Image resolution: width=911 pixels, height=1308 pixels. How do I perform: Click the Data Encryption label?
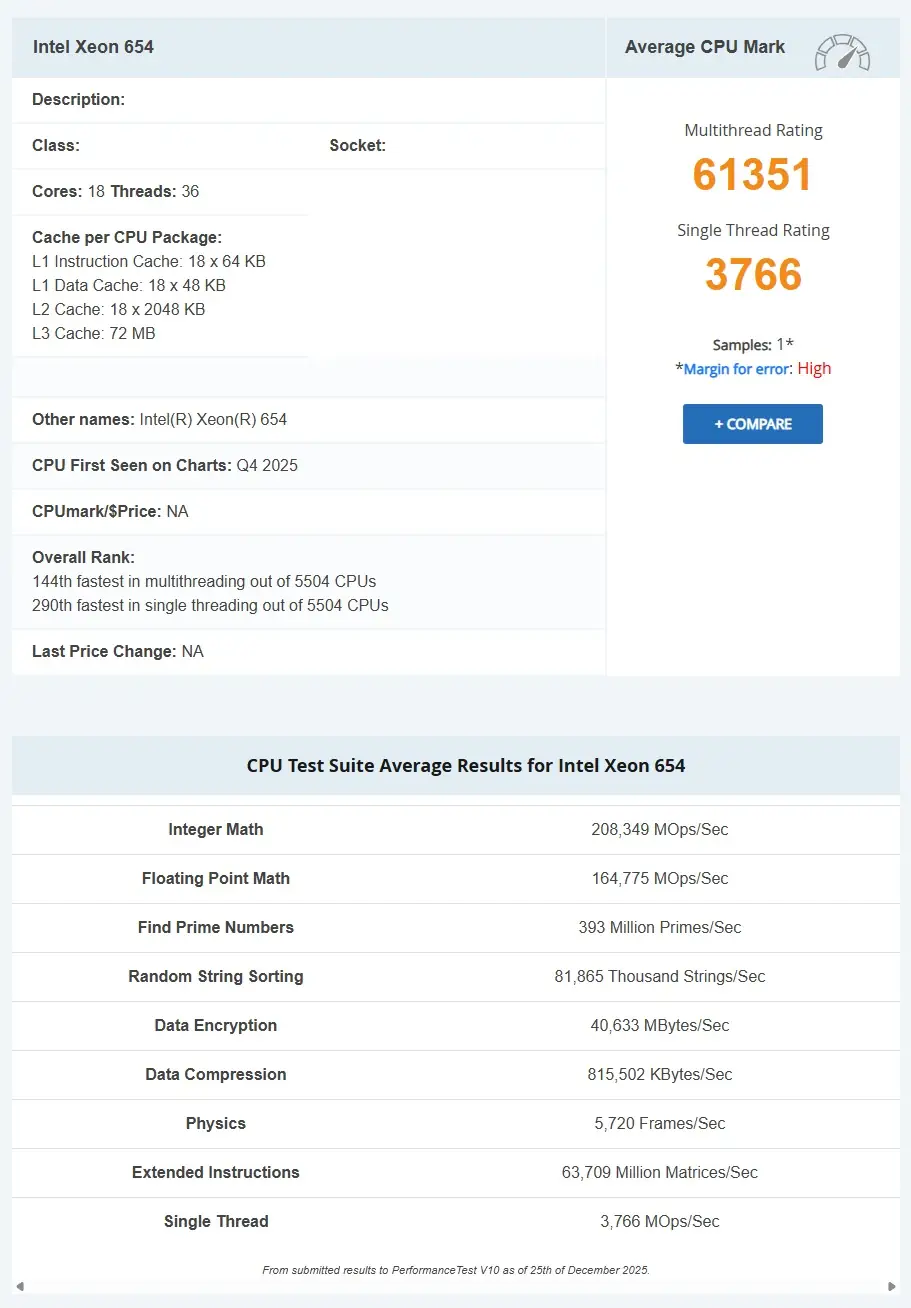tap(216, 1026)
